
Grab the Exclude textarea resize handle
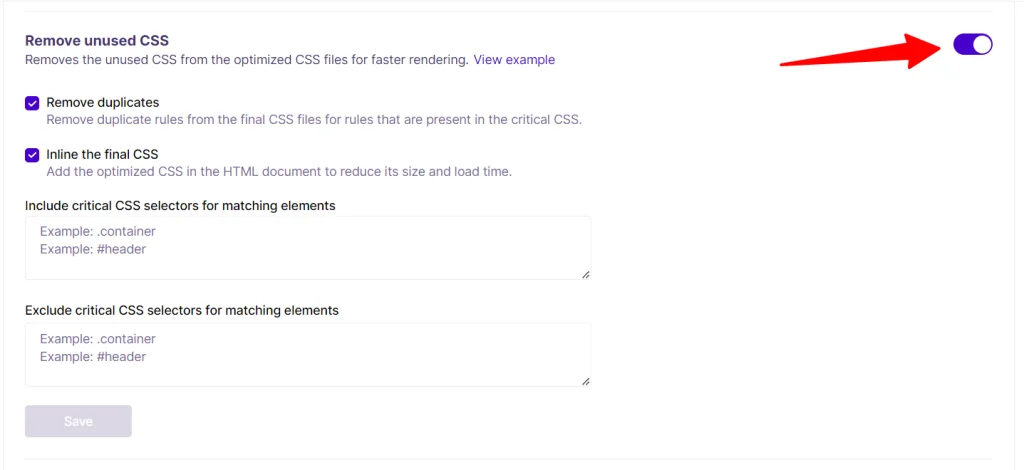[585, 380]
